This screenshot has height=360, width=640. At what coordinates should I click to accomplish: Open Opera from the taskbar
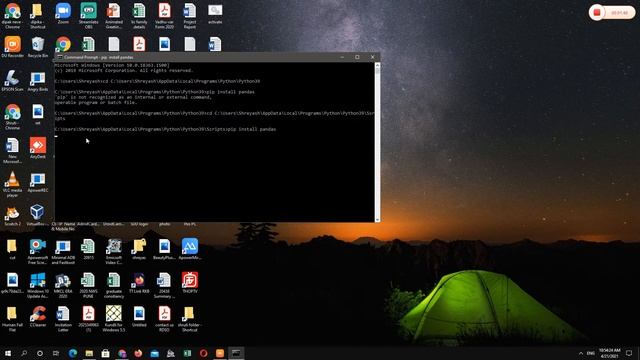coord(203,353)
